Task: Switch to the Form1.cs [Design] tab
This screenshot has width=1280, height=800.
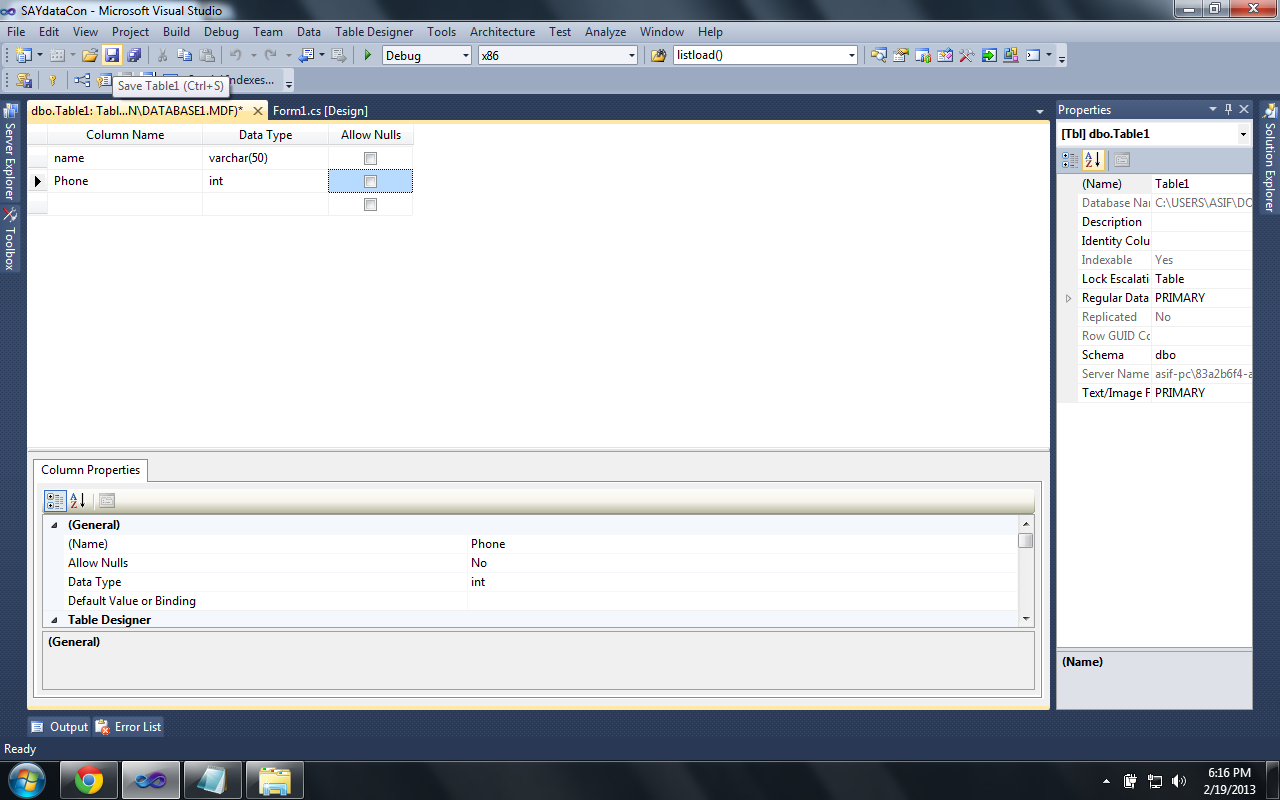Action: pos(320,111)
